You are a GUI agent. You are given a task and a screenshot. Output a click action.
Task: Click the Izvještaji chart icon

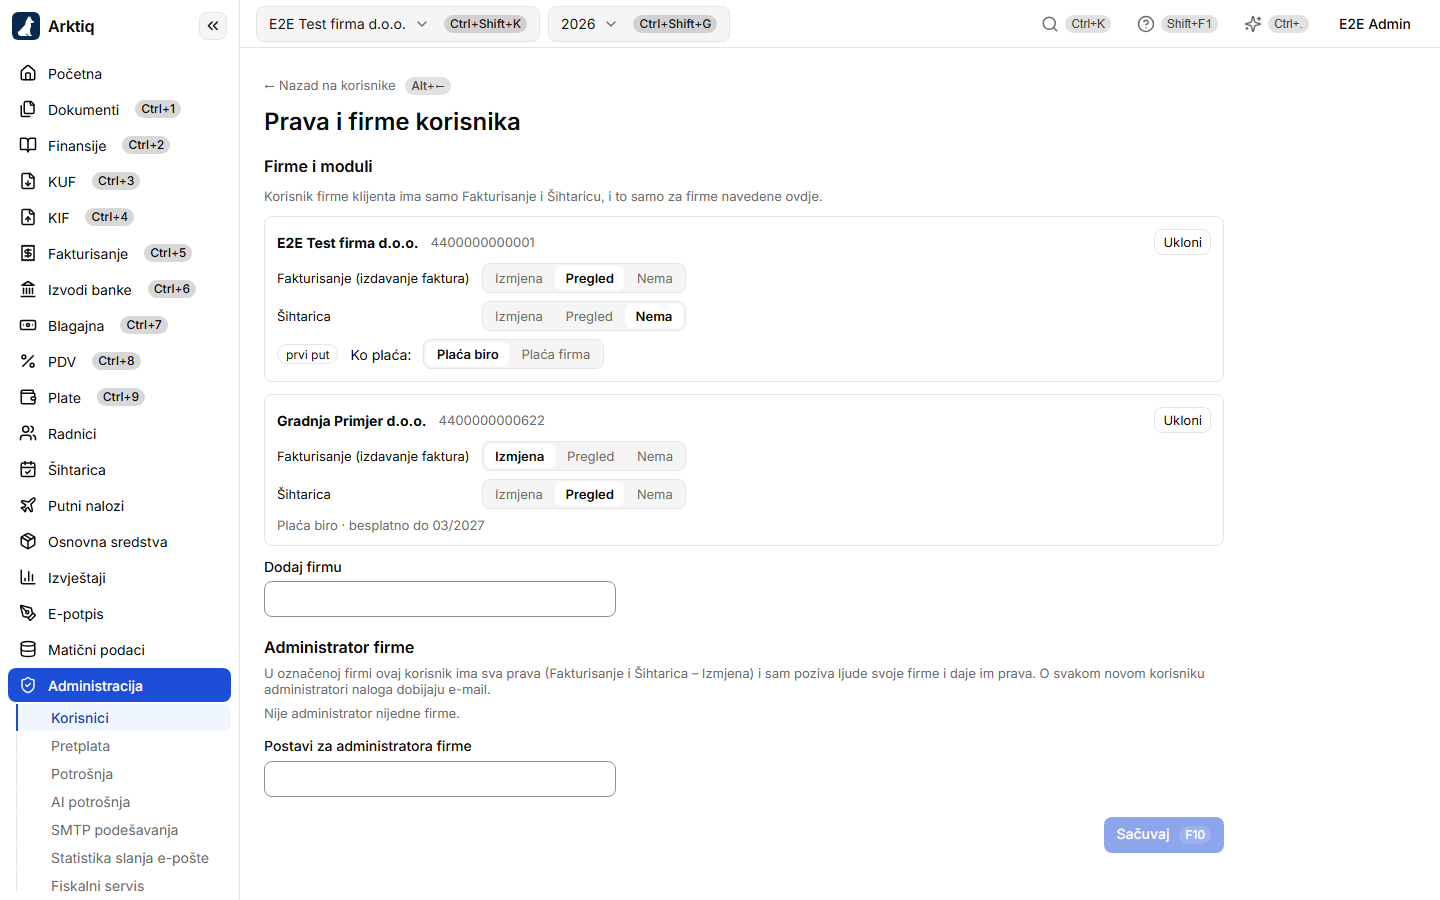click(28, 577)
